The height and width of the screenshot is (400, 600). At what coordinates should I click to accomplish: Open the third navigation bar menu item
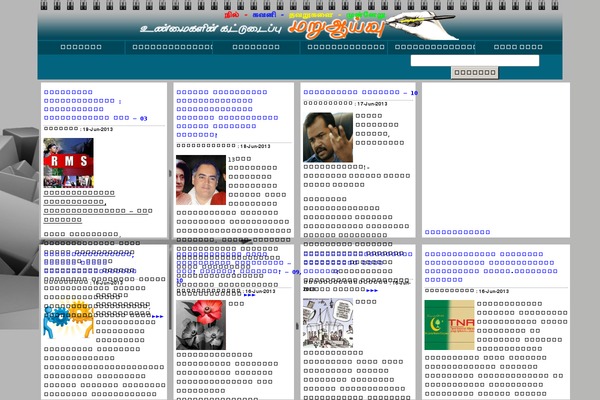click(256, 47)
